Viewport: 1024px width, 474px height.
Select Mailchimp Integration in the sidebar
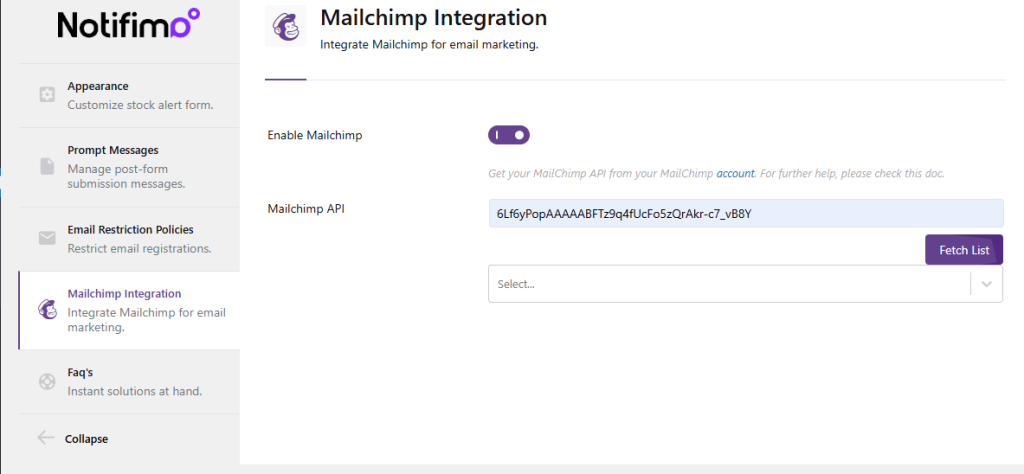tap(129, 310)
